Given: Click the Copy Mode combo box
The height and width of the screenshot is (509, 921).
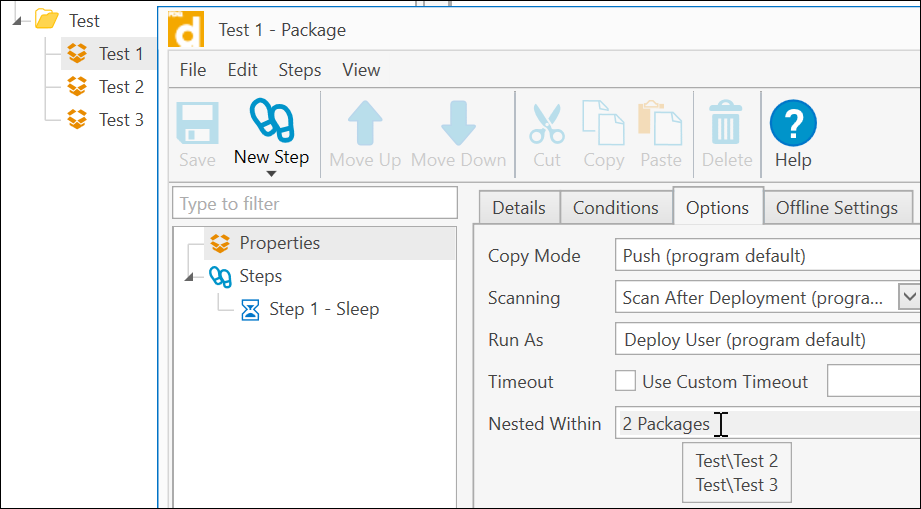Looking at the screenshot, I should coord(766,255).
